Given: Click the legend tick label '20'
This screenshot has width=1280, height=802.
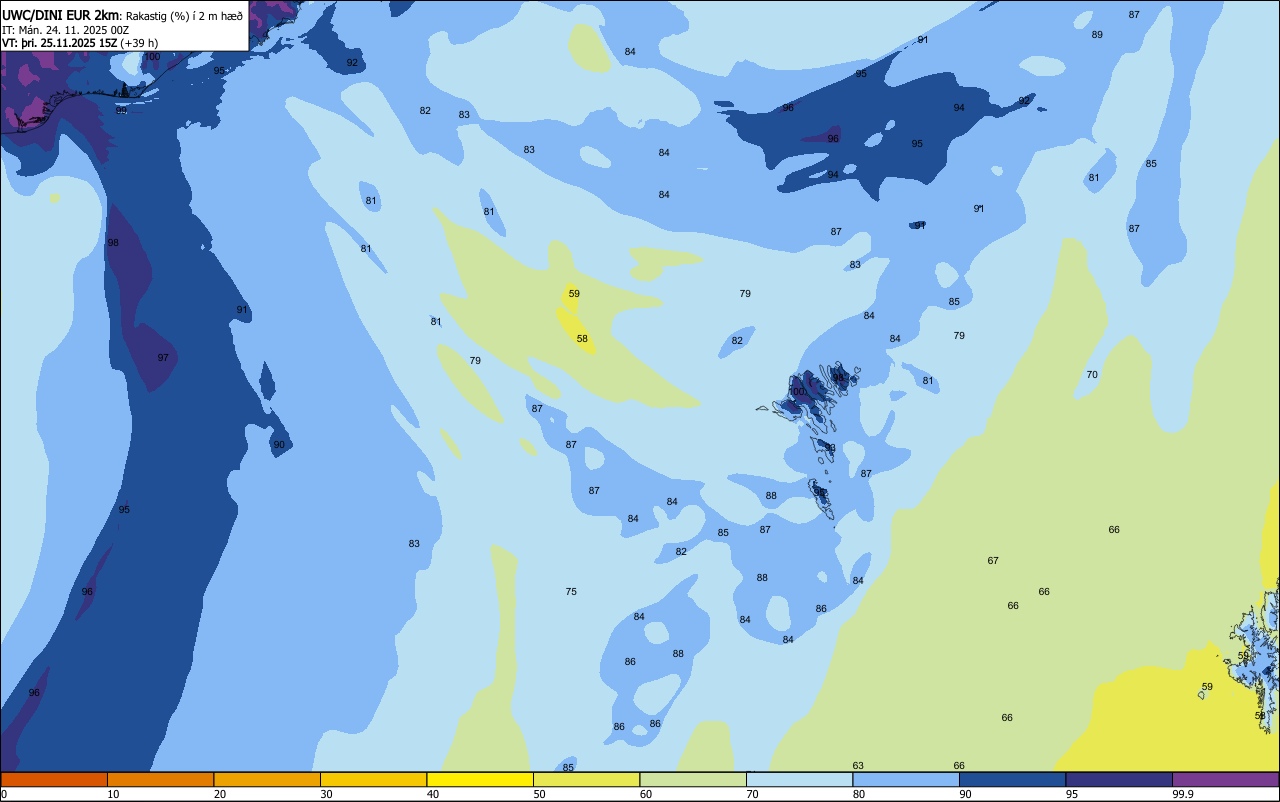Looking at the screenshot, I should pyautogui.click(x=219, y=794).
